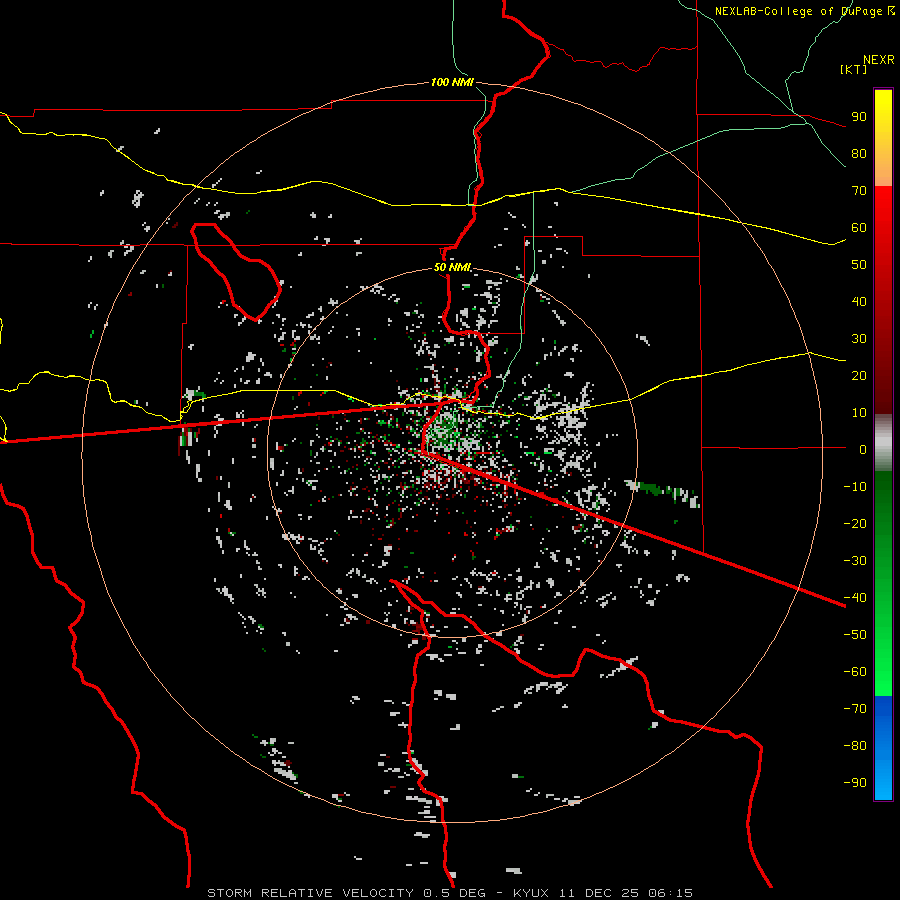The height and width of the screenshot is (900, 900).
Task: Click the 40 value on velocity scale
Action: click(859, 301)
